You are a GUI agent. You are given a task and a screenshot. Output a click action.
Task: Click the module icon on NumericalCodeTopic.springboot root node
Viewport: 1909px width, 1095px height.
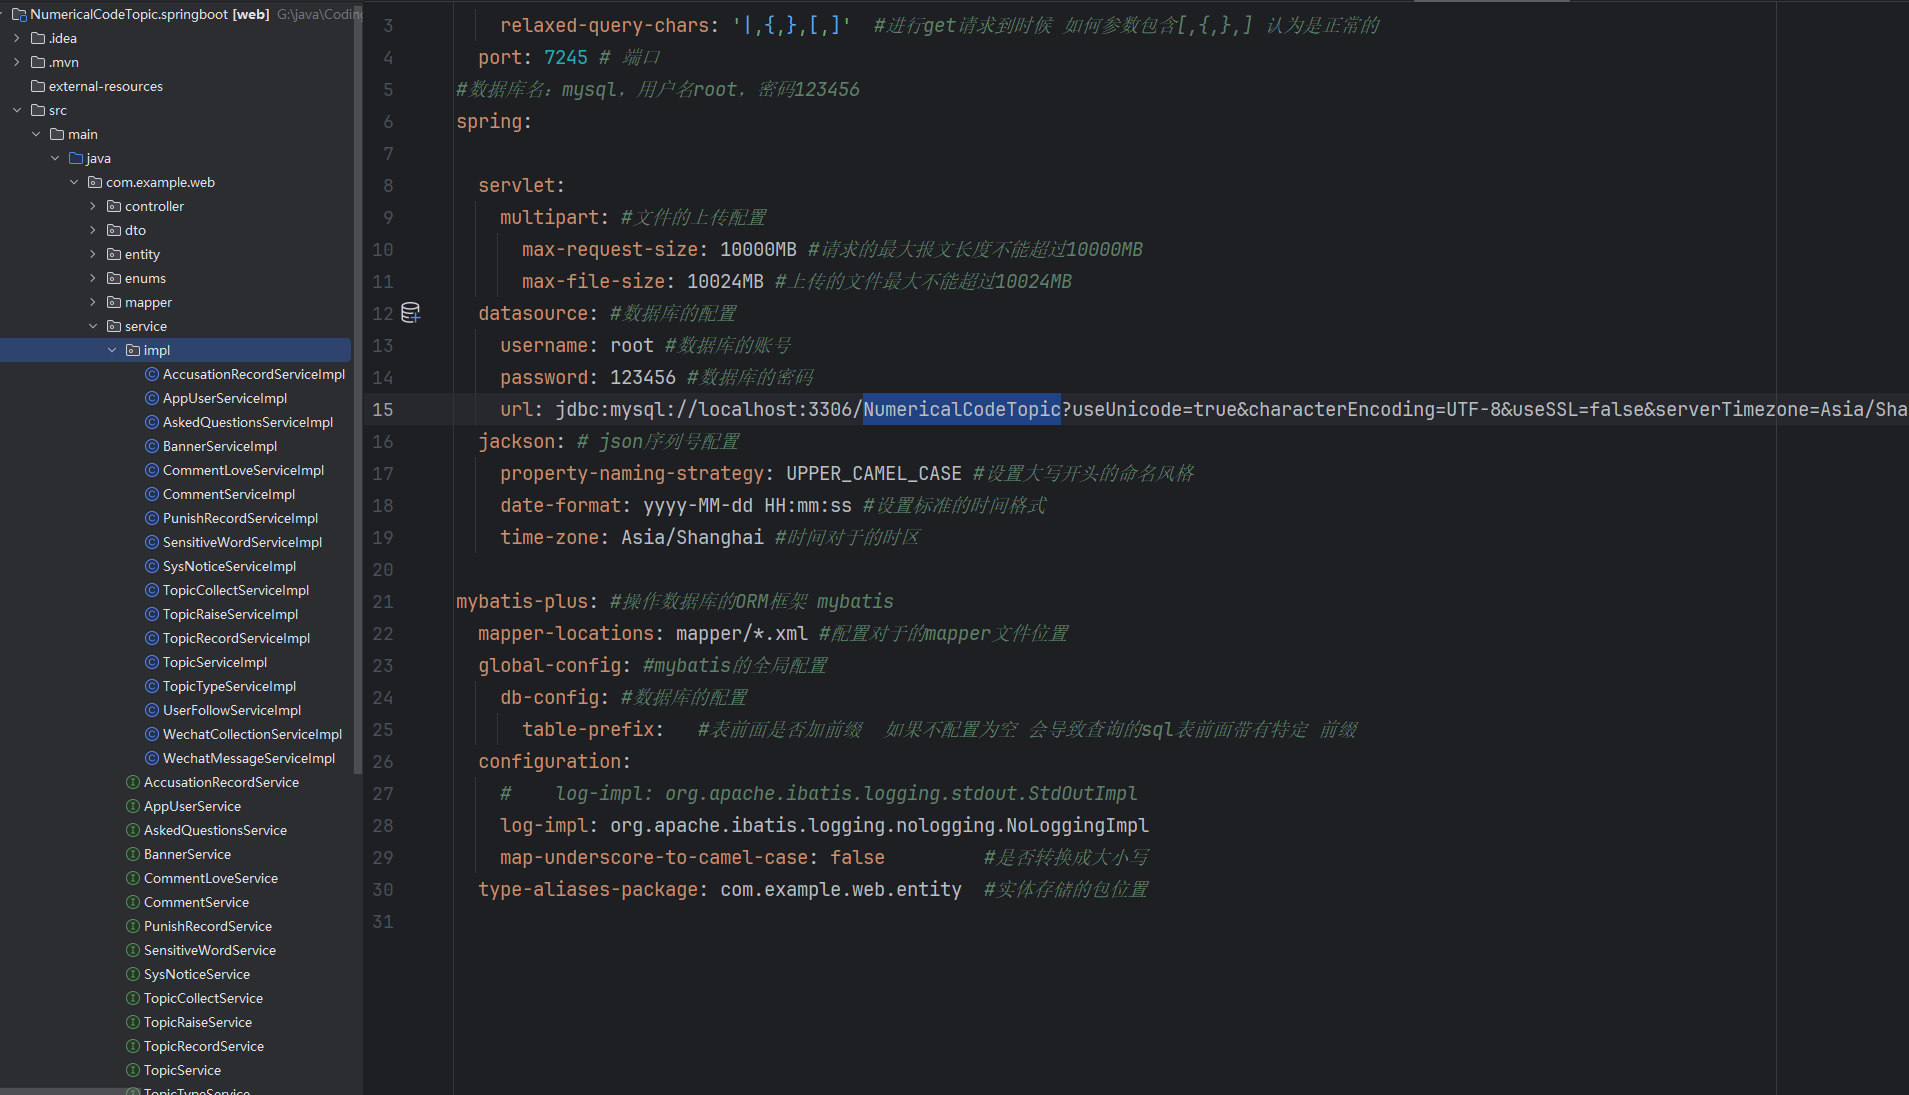(20, 14)
